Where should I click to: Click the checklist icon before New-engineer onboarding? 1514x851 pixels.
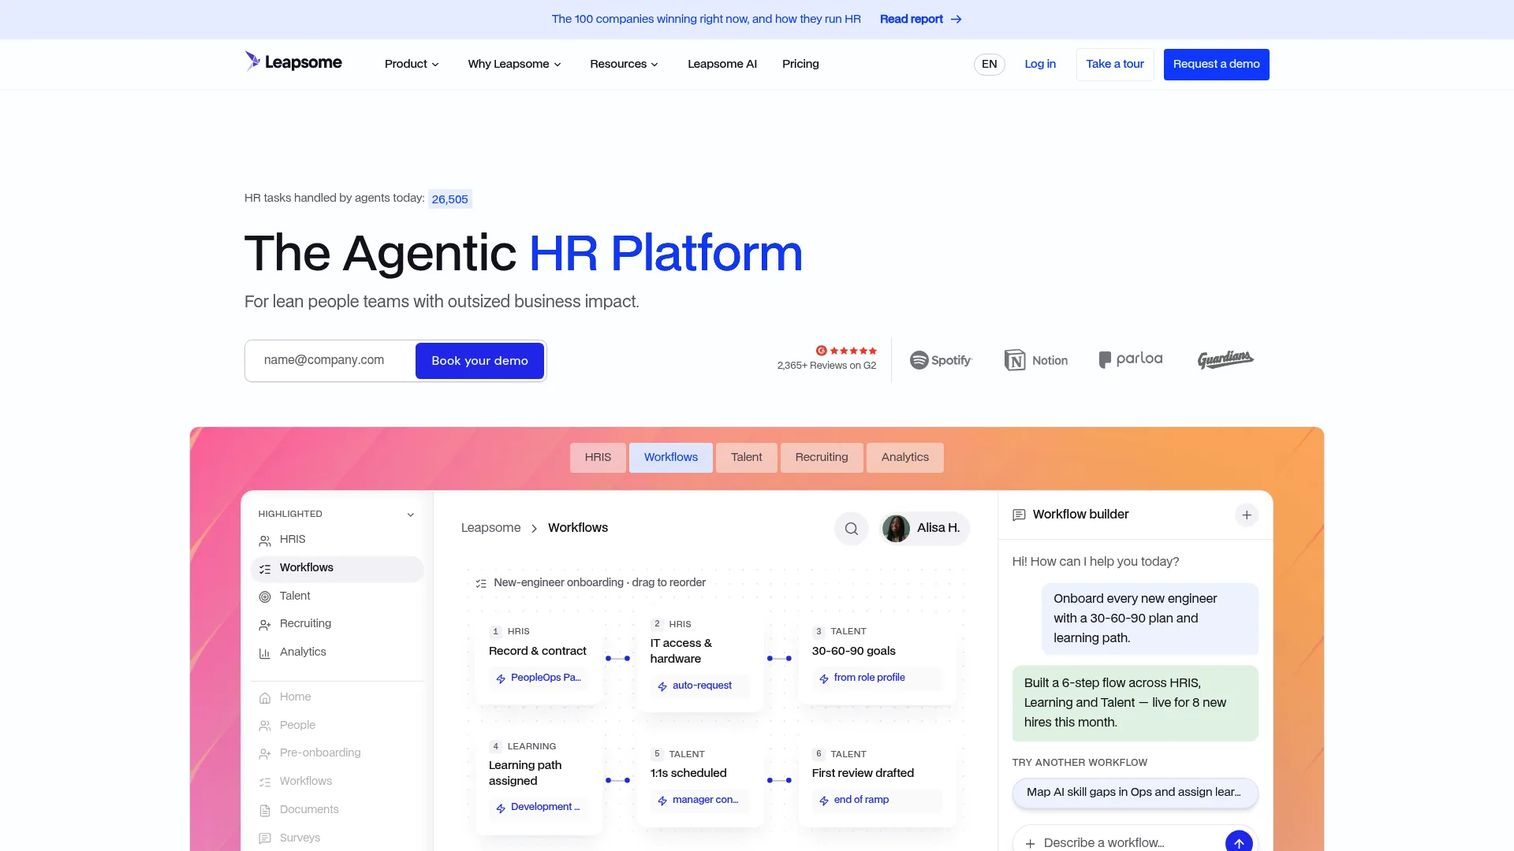pyautogui.click(x=481, y=583)
